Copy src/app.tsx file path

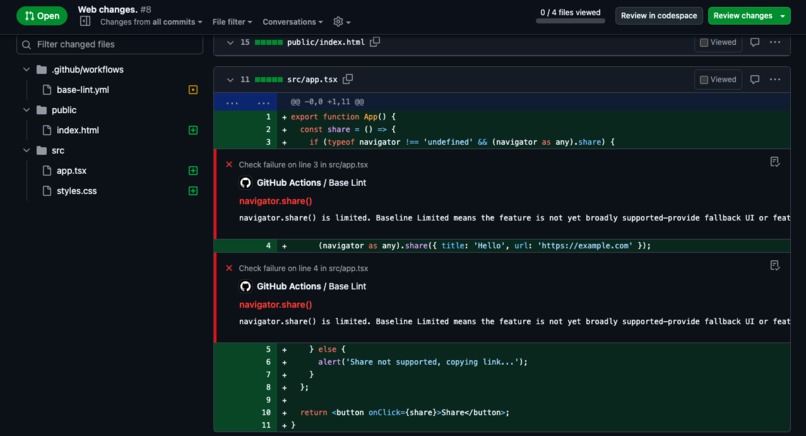(x=348, y=79)
